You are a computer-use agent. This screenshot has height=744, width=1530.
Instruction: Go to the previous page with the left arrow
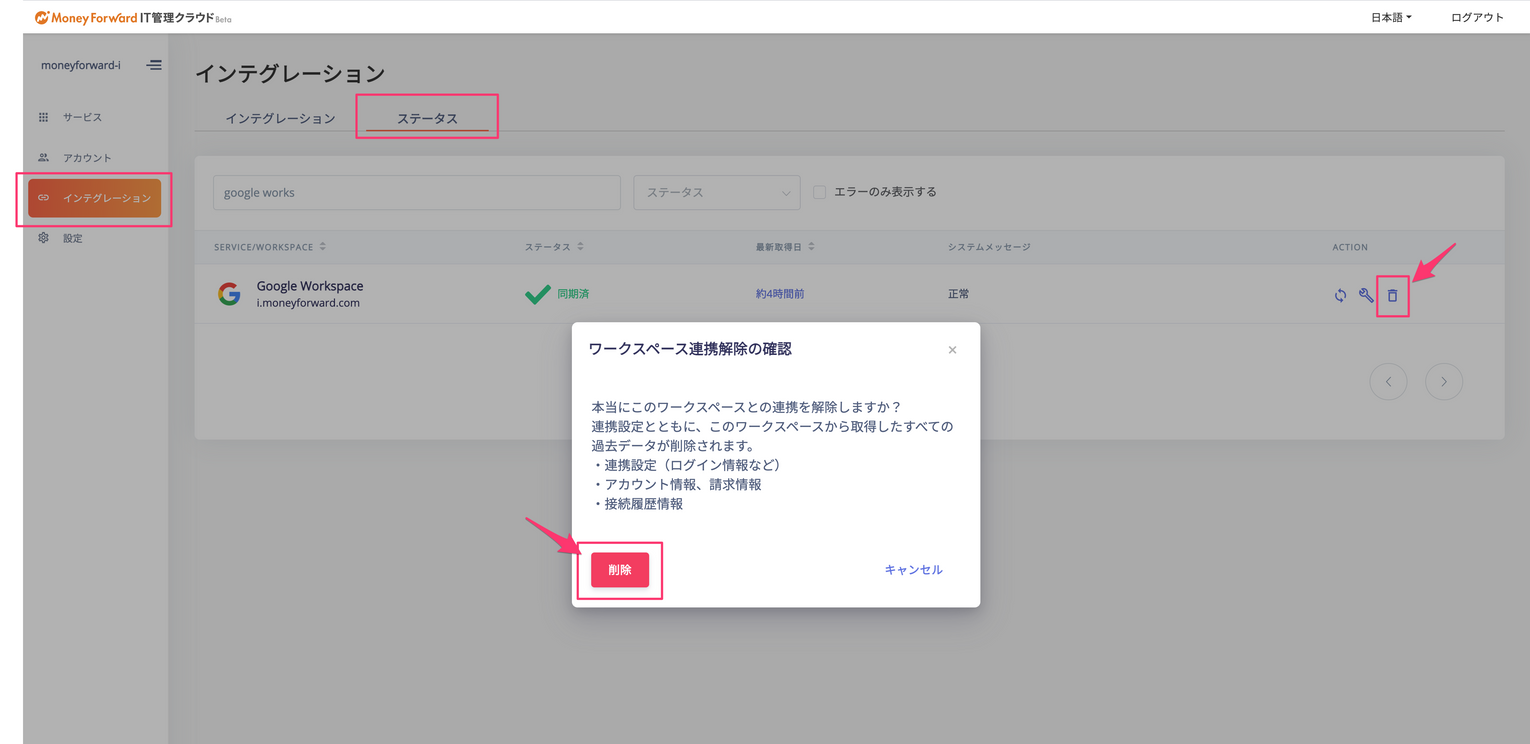tap(1388, 381)
